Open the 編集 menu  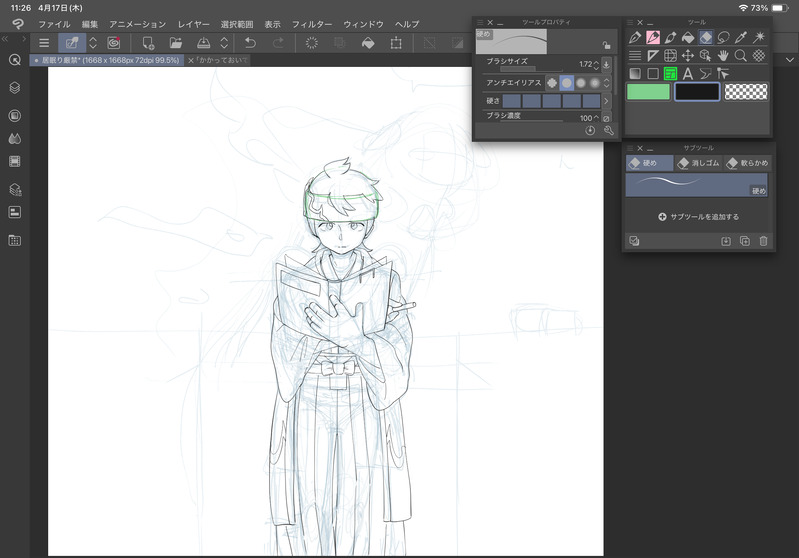(90, 24)
